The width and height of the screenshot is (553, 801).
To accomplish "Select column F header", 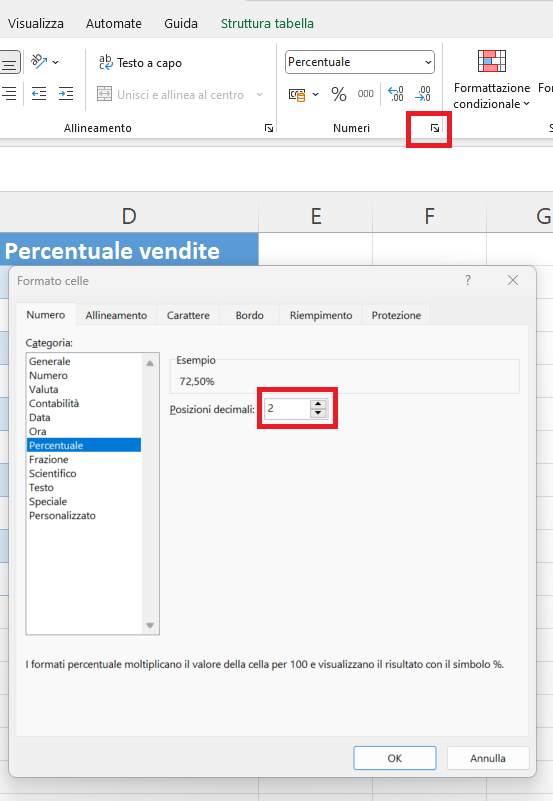I will [430, 217].
